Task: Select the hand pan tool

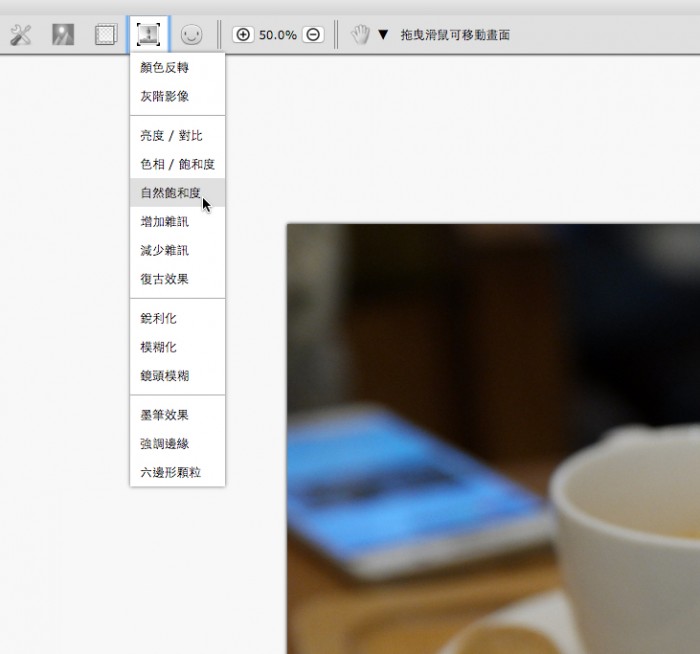Action: point(360,35)
